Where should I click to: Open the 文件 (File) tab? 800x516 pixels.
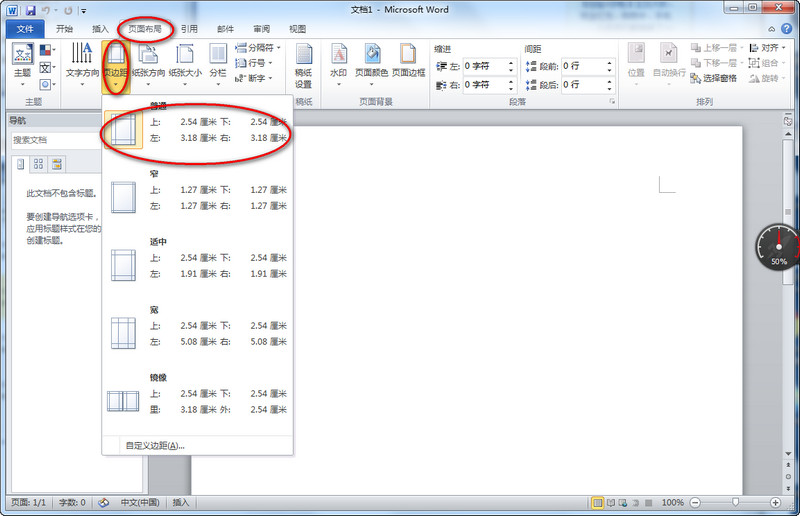pyautogui.click(x=25, y=29)
